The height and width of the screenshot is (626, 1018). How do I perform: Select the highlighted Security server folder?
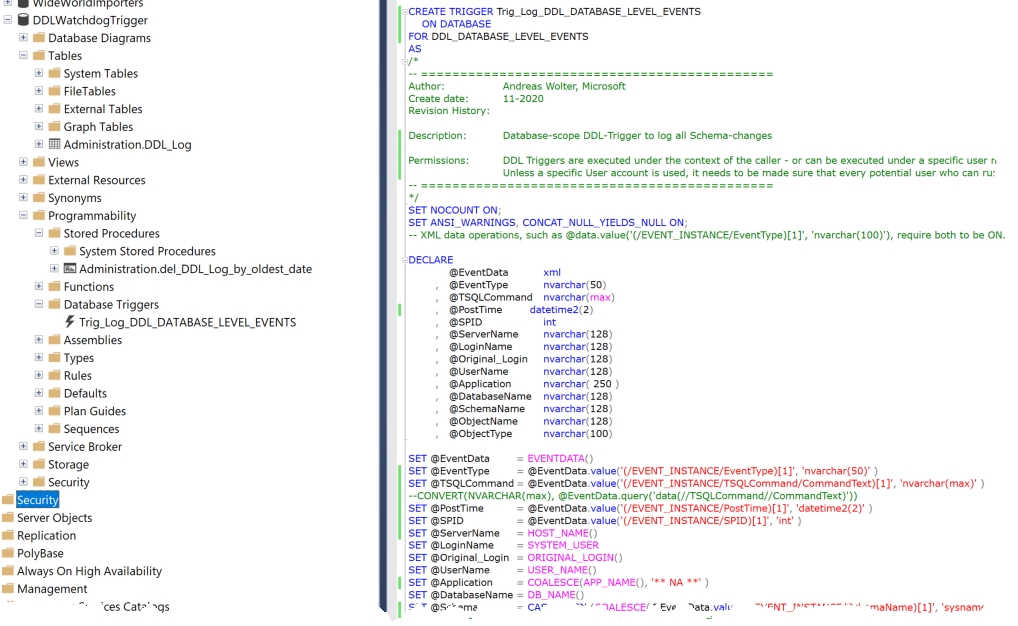pos(38,499)
